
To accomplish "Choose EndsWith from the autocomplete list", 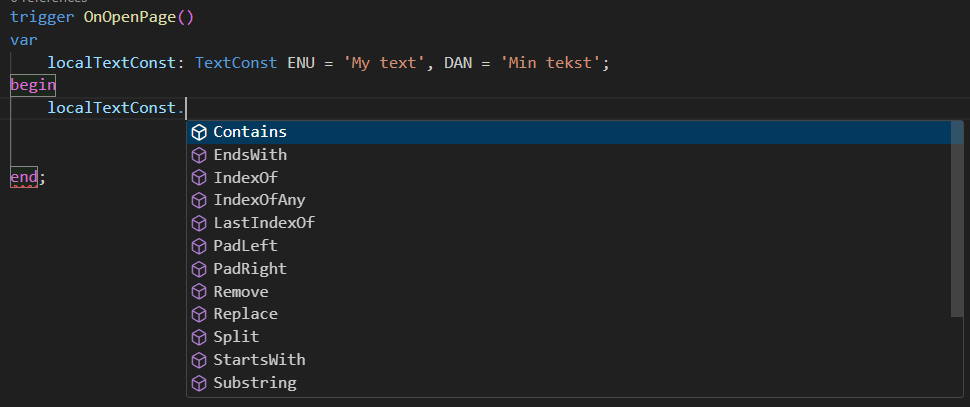I will click(x=250, y=155).
